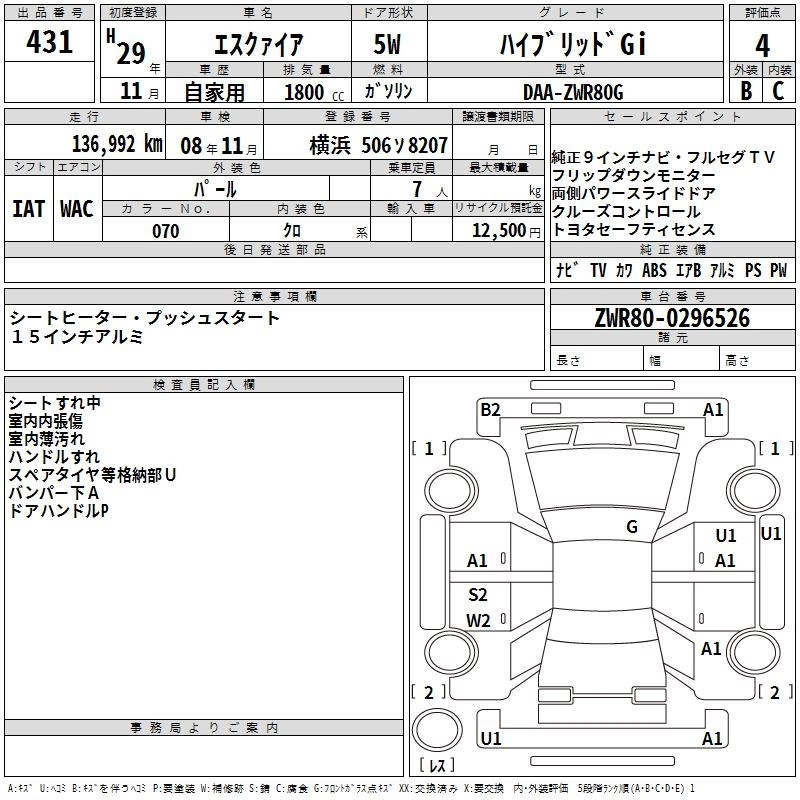
Task: Click color number 070
Action: 165,231
